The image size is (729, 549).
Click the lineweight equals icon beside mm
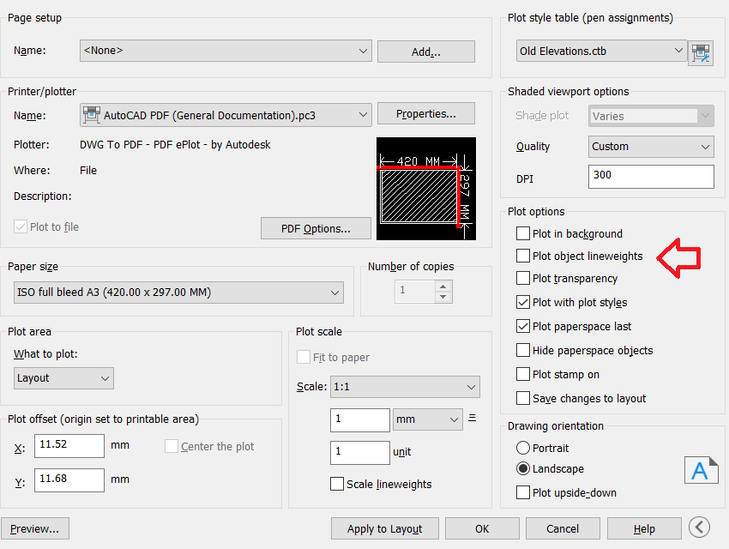(x=472, y=418)
